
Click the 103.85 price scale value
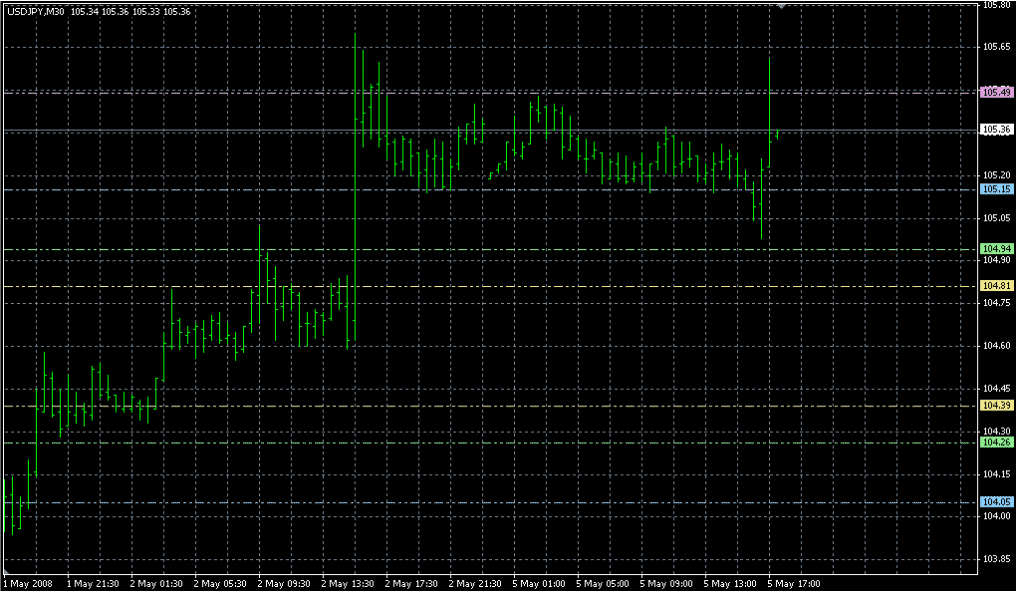coord(994,559)
